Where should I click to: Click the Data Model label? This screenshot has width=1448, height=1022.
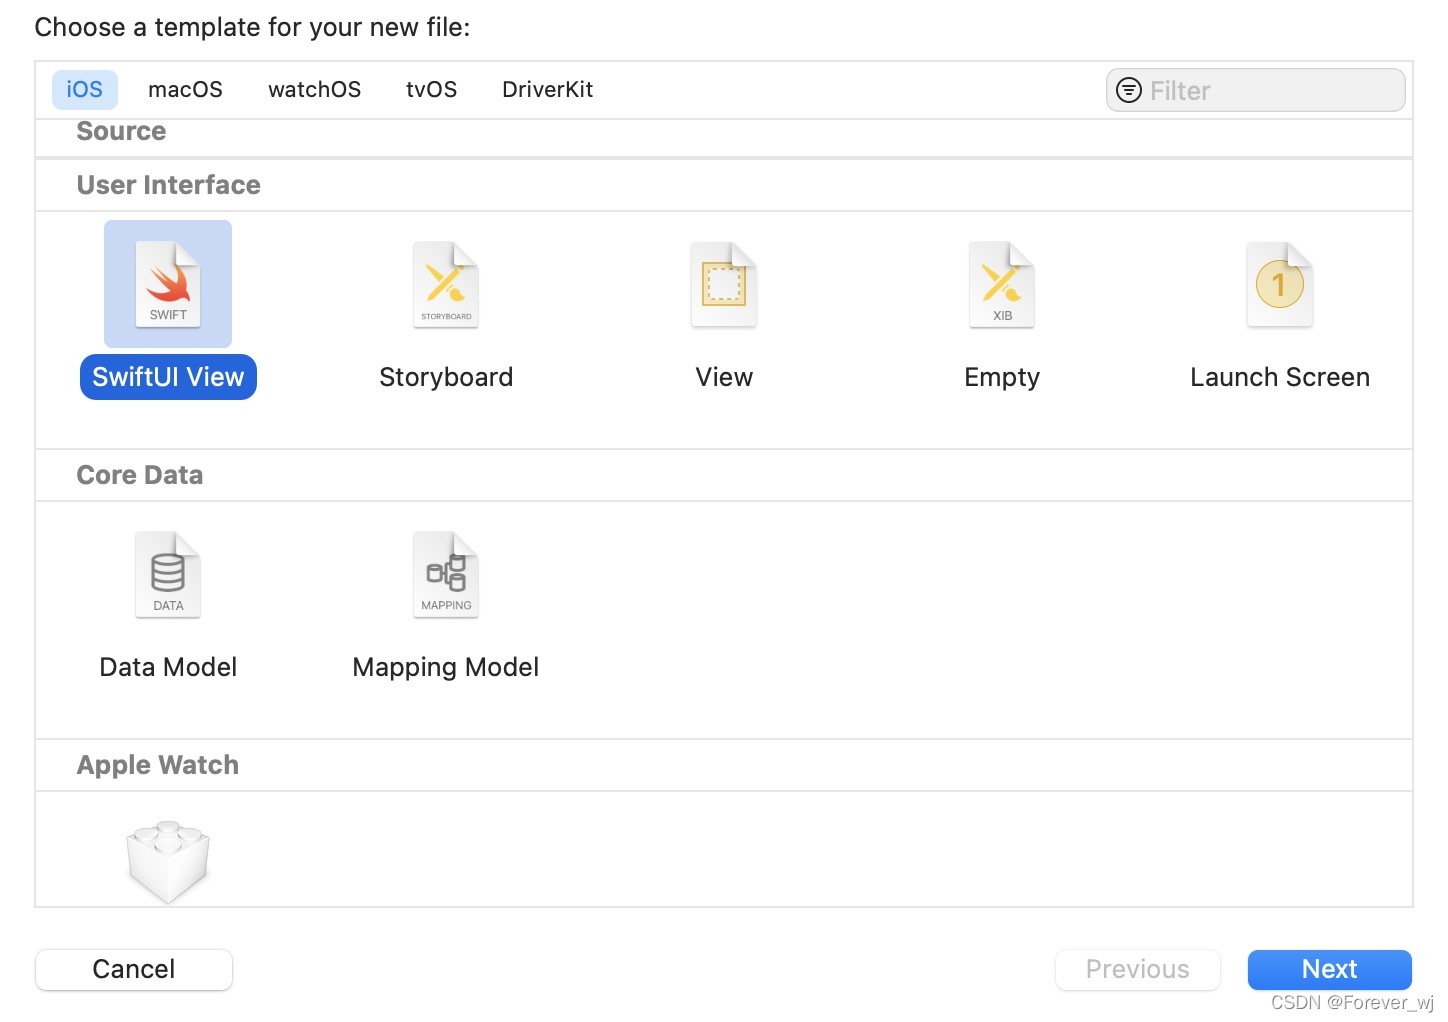coord(168,667)
